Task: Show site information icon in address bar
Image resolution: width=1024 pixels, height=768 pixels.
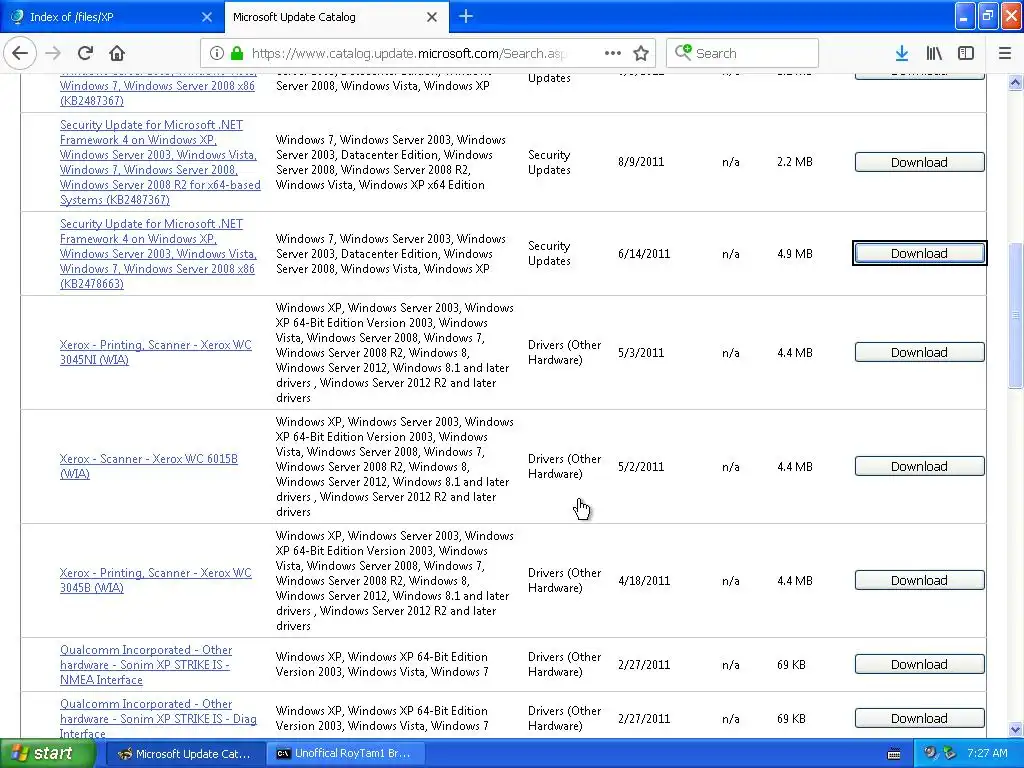Action: point(217,53)
